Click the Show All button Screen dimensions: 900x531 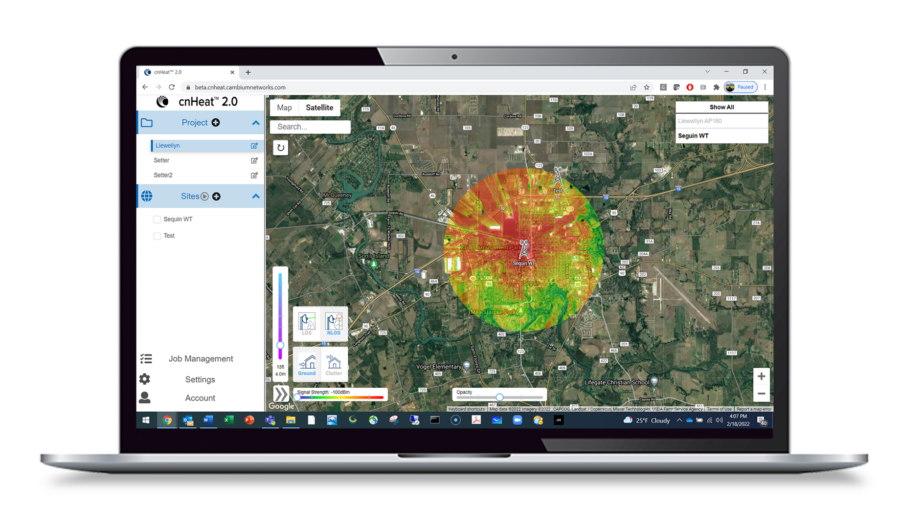pos(721,107)
